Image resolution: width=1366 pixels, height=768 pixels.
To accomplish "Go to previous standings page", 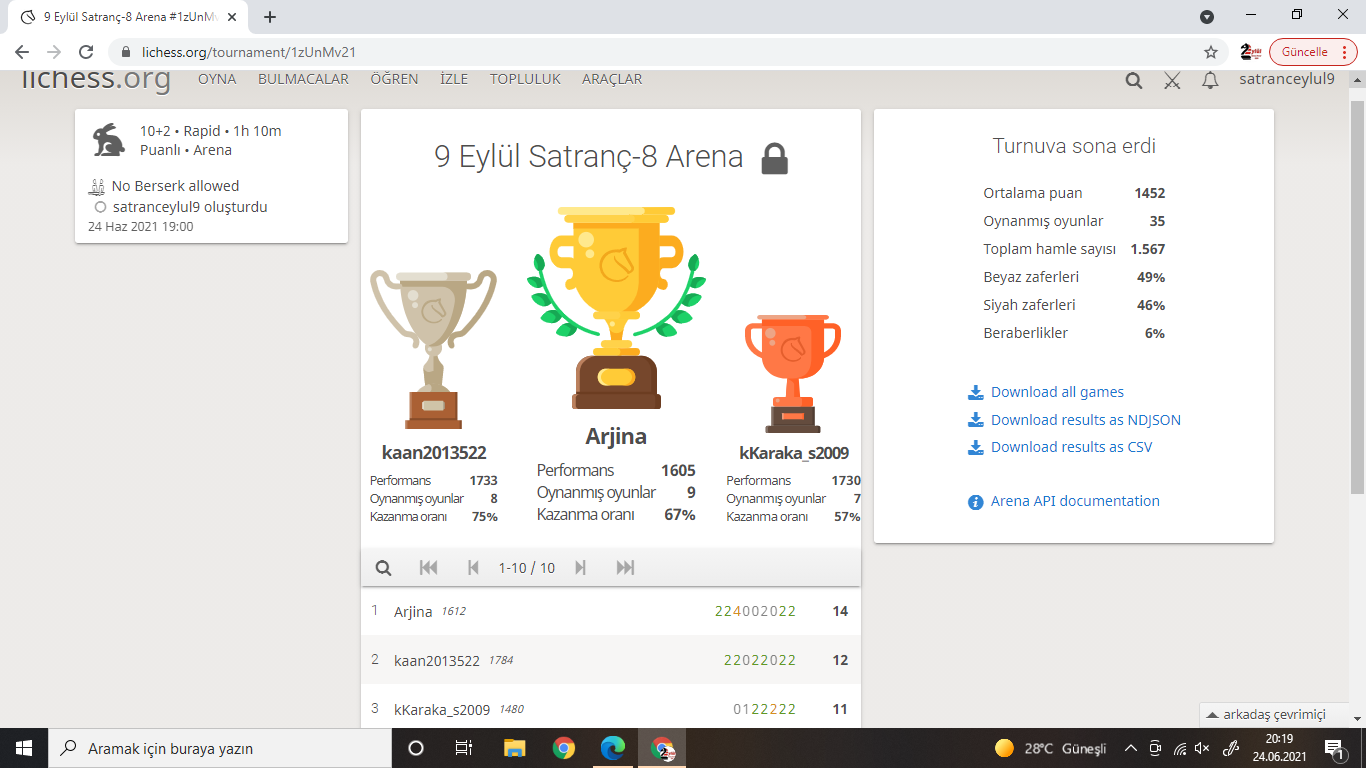I will [474, 568].
